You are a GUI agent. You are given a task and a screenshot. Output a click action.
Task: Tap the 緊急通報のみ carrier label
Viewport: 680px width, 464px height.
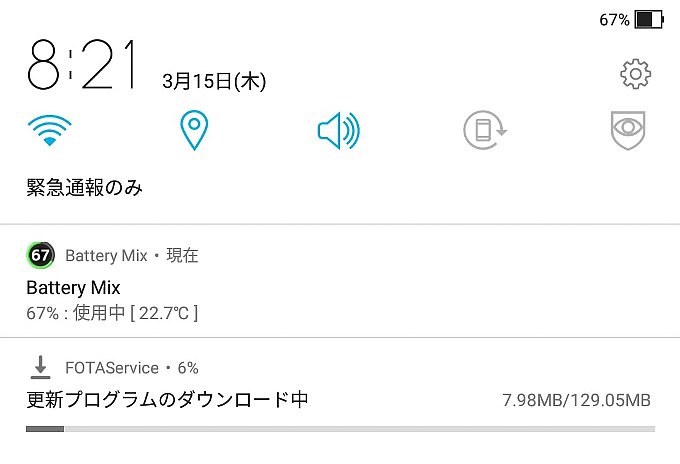85,188
